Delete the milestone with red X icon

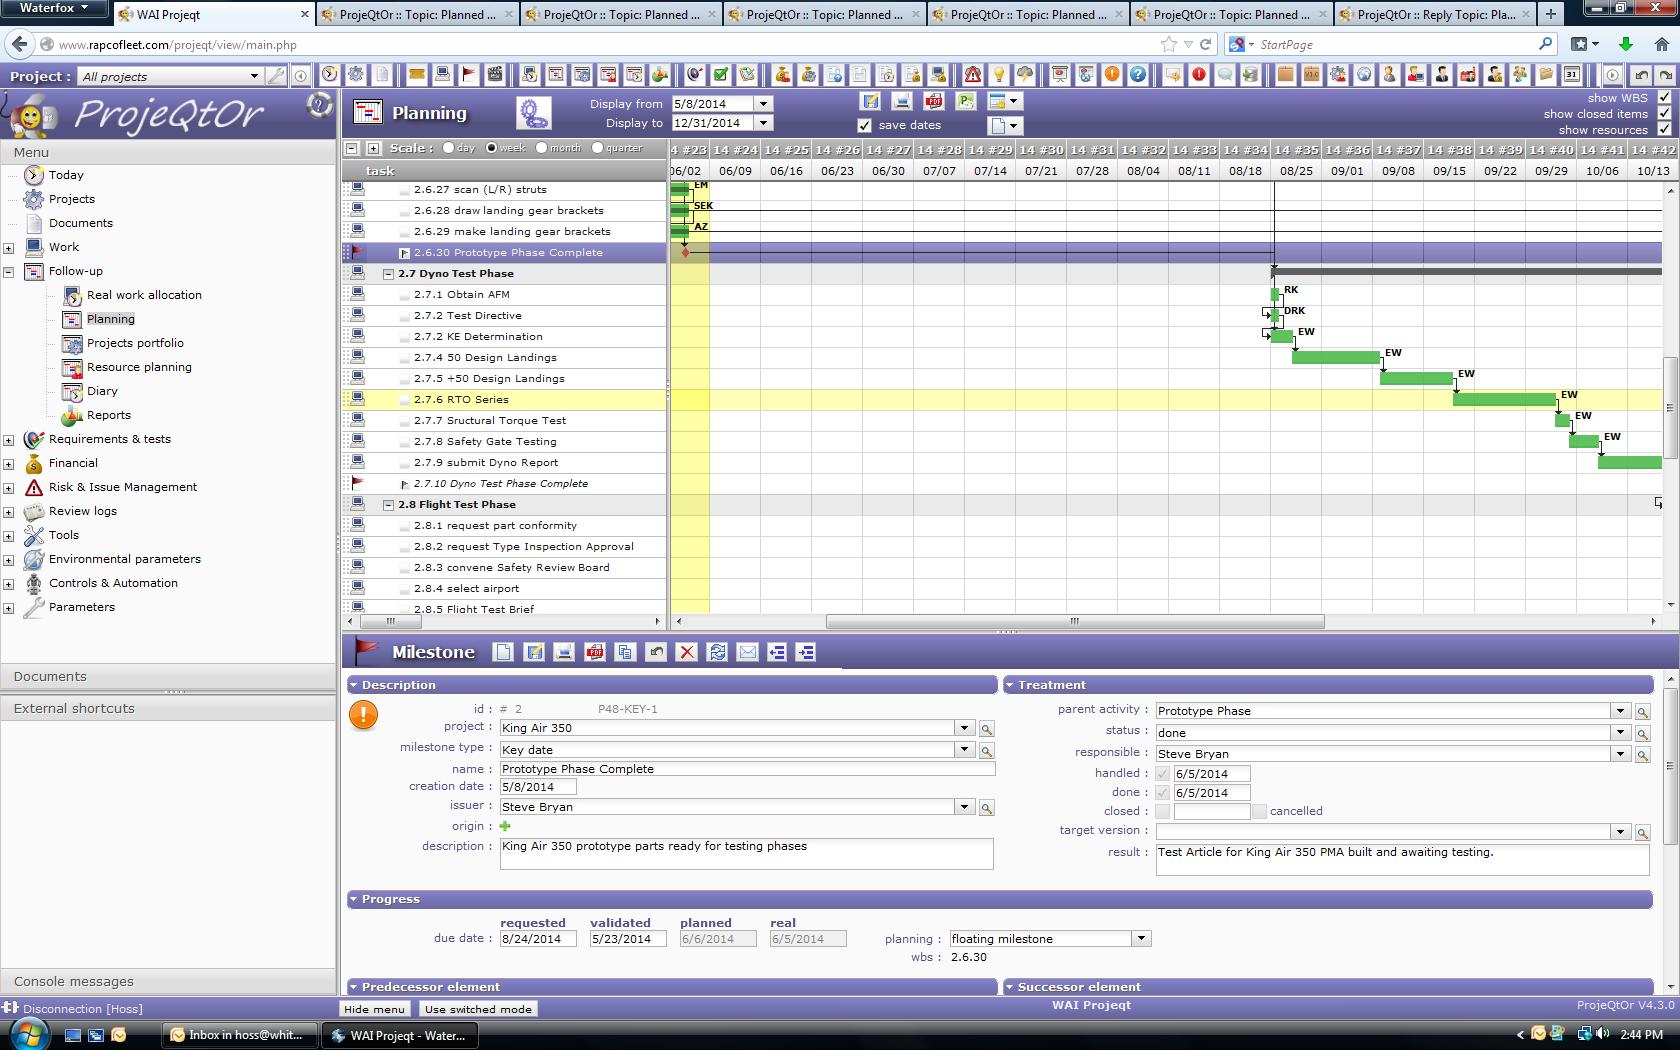[686, 652]
